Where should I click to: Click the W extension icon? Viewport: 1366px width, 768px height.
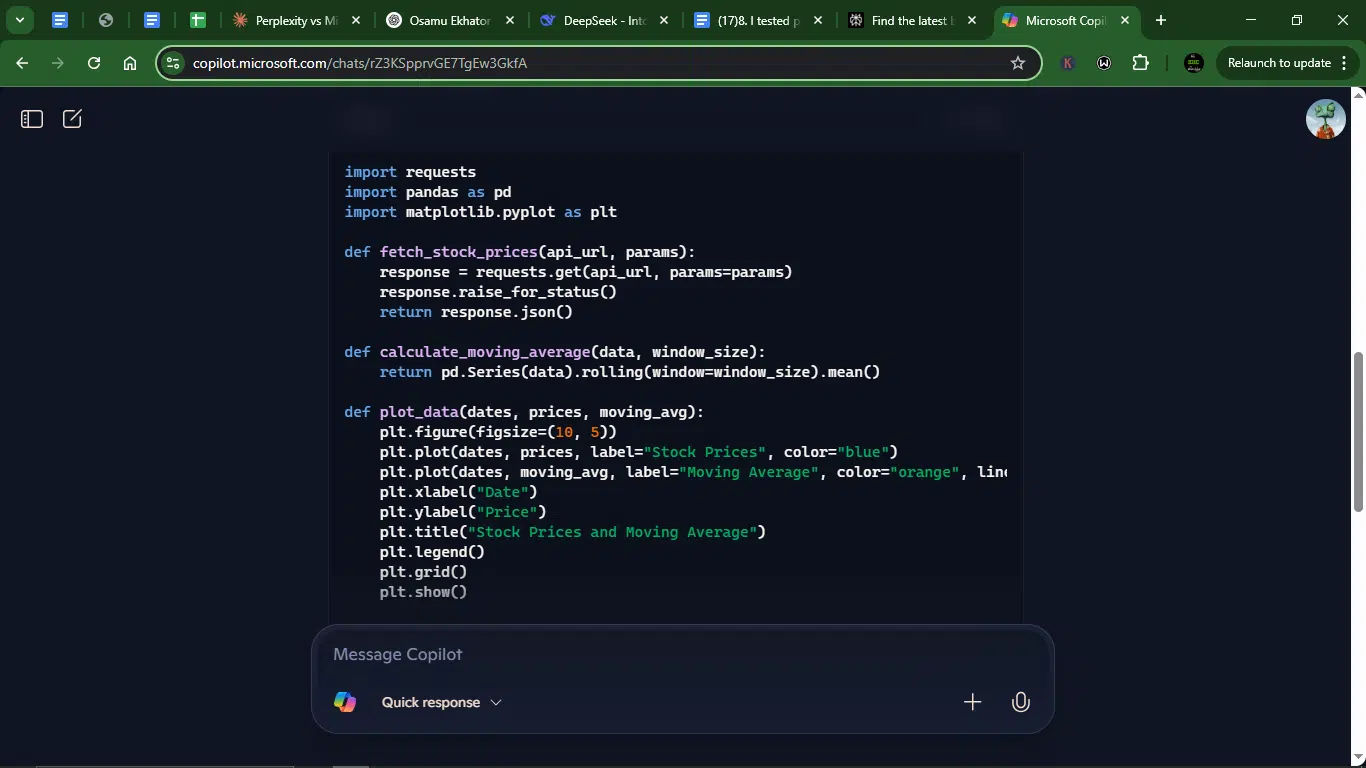(x=1104, y=63)
